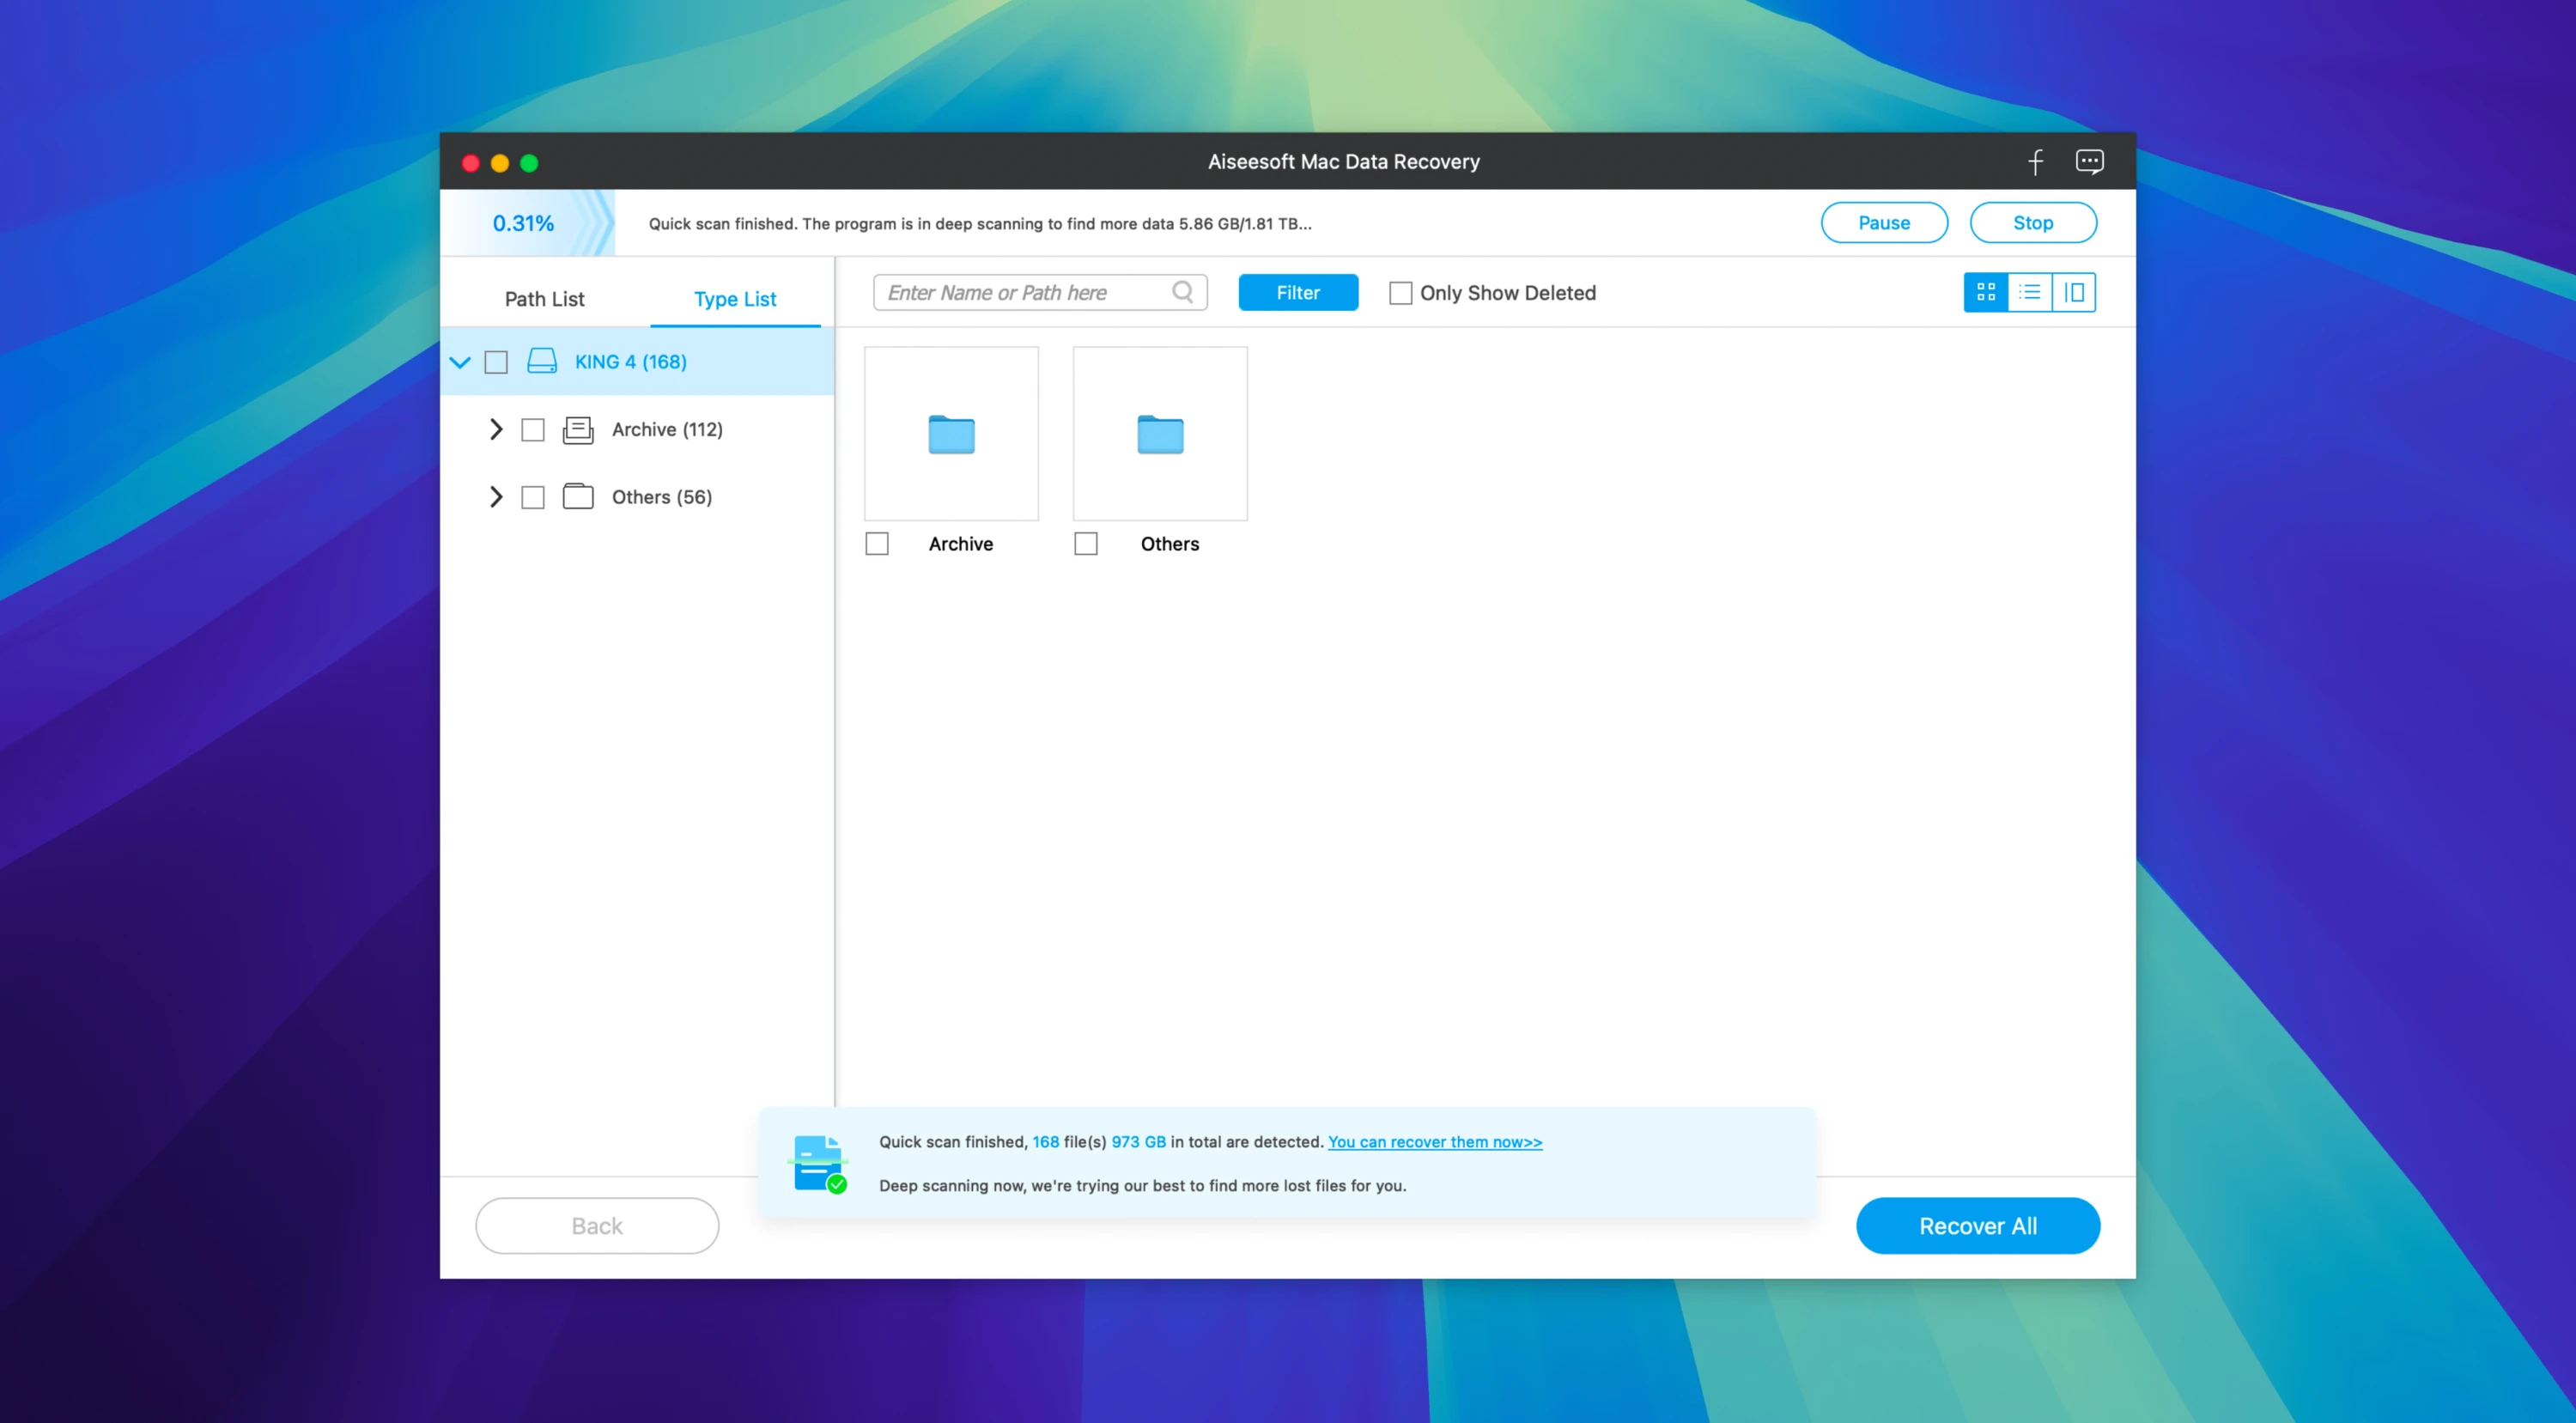
Task: Collapse the KING 4 tree item
Action: 461,362
